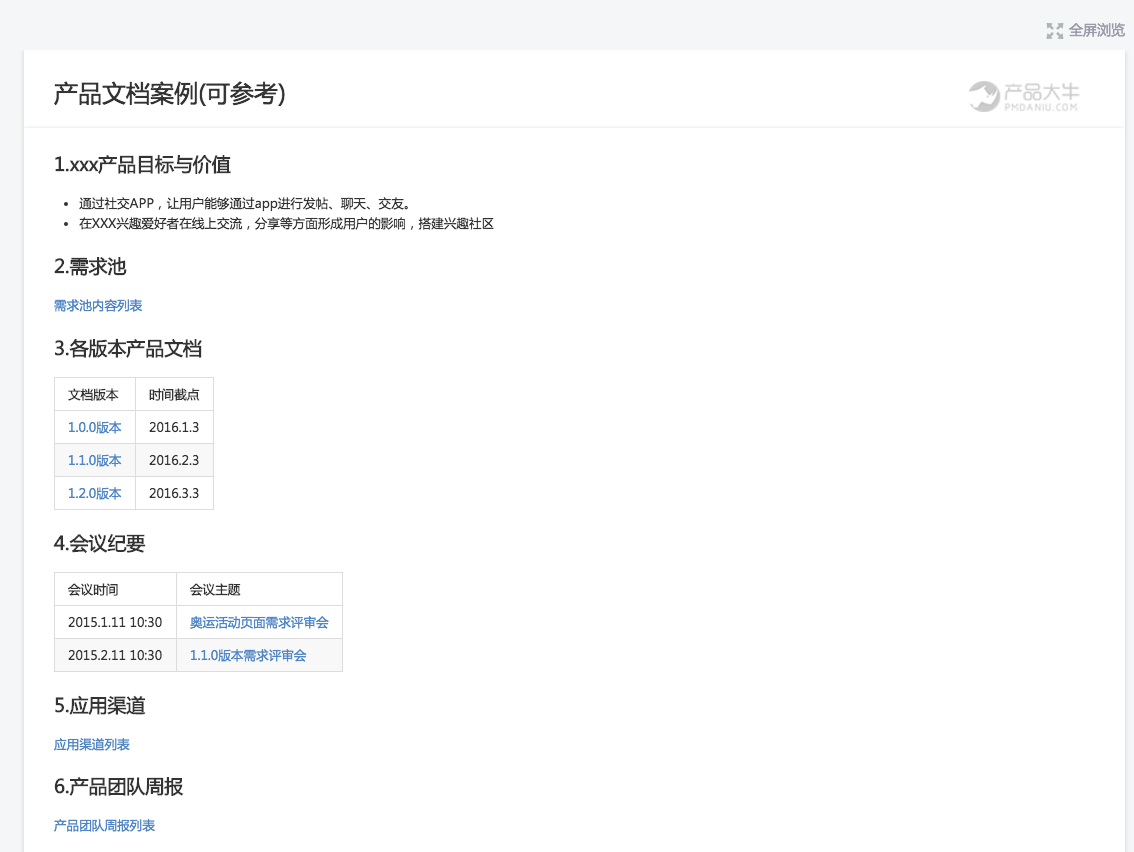Click the 2016.2.3 date cell

[x=174, y=460]
